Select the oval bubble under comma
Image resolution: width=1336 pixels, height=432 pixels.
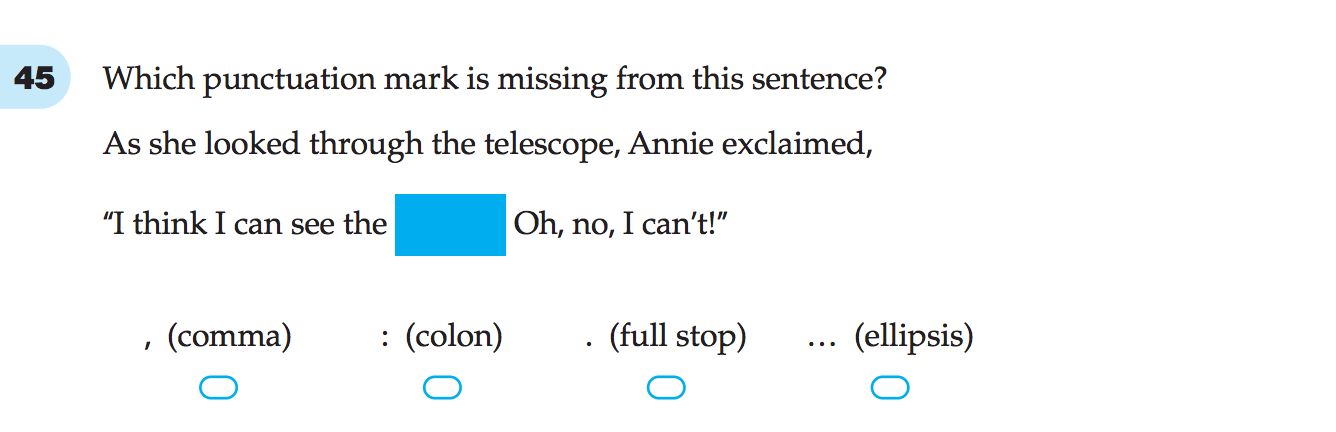coord(219,388)
